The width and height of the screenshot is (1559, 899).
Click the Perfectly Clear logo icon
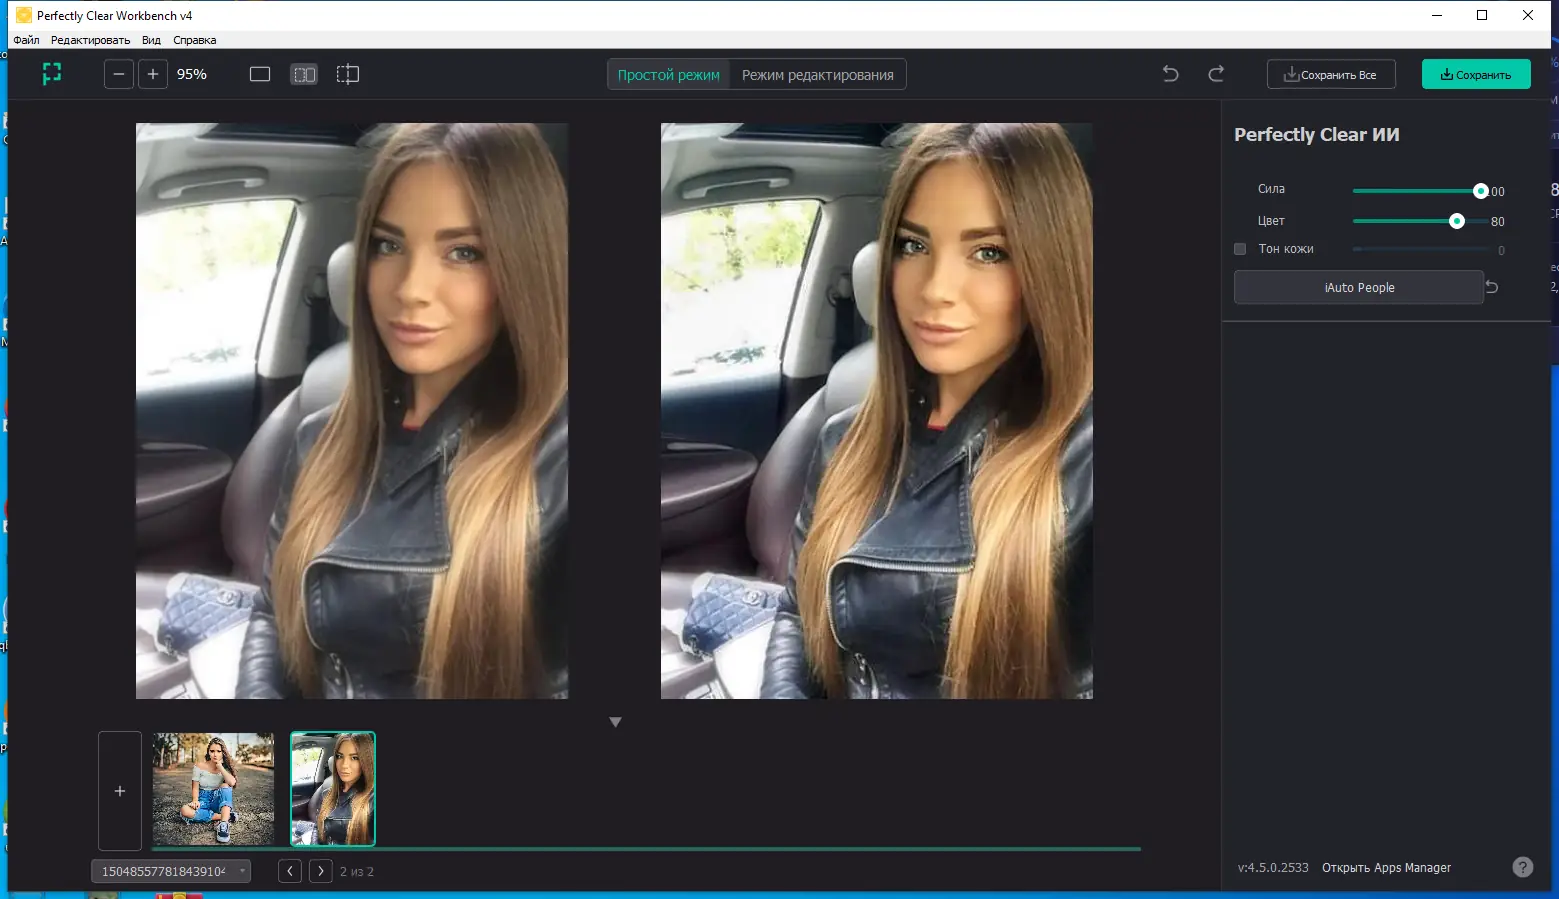[52, 74]
